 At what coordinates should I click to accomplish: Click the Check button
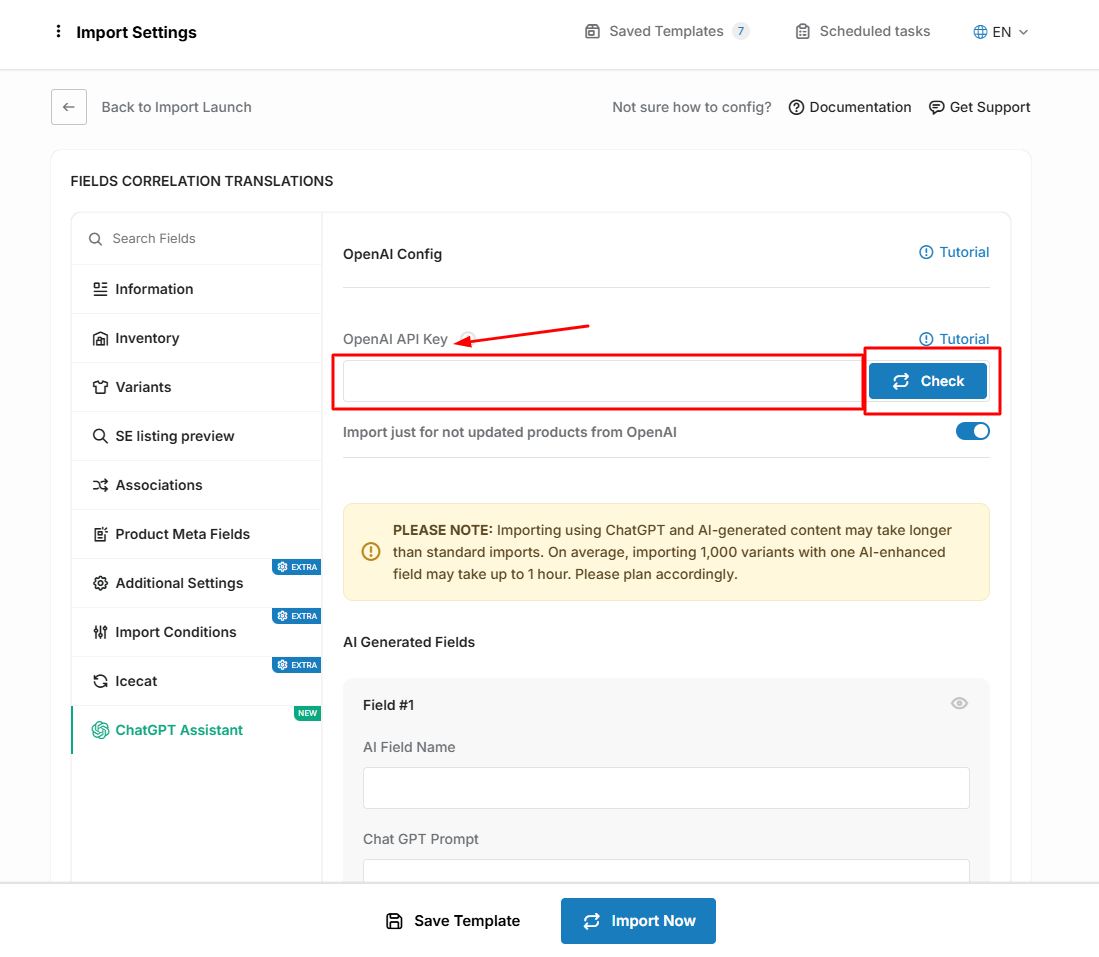pos(928,381)
